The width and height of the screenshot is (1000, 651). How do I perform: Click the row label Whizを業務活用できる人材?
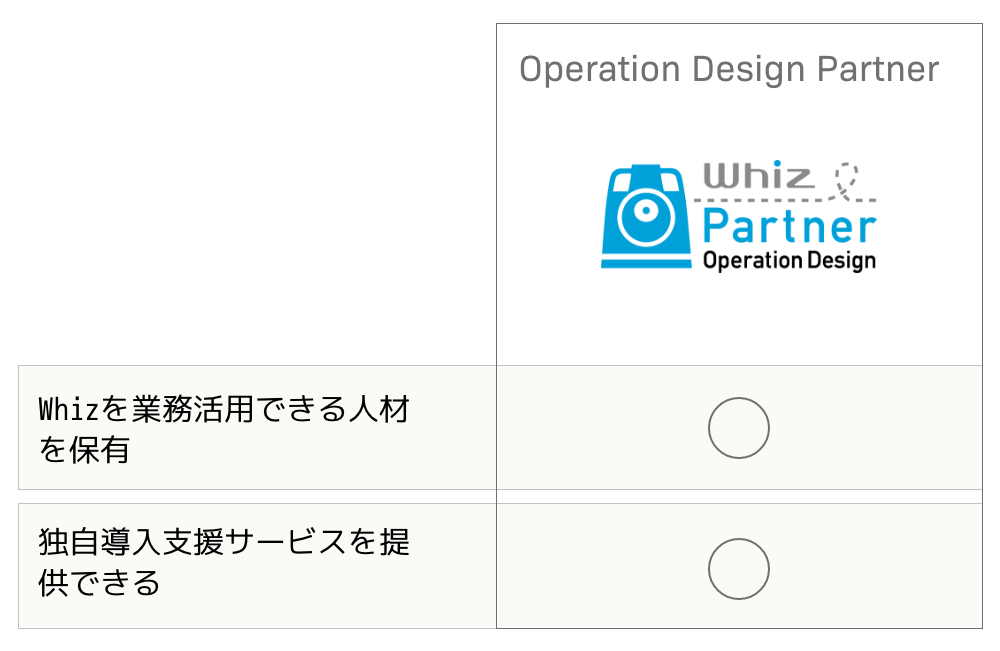coord(224,409)
